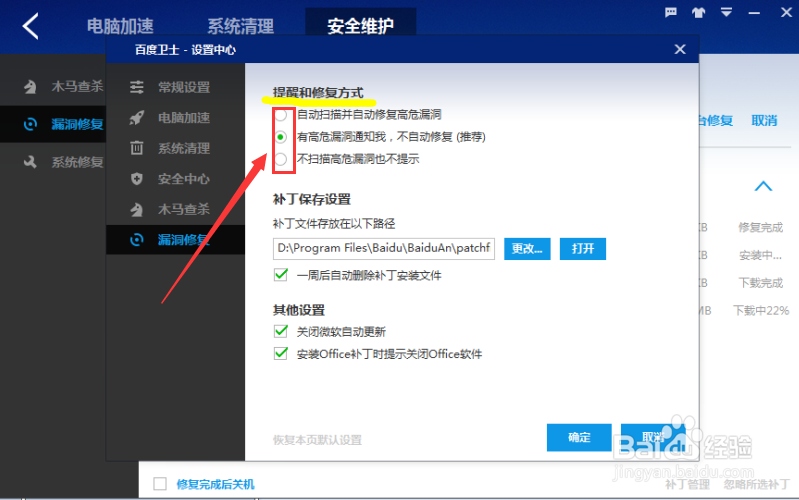
Task: Click the 下载完成 status text
Action: [x=761, y=283]
